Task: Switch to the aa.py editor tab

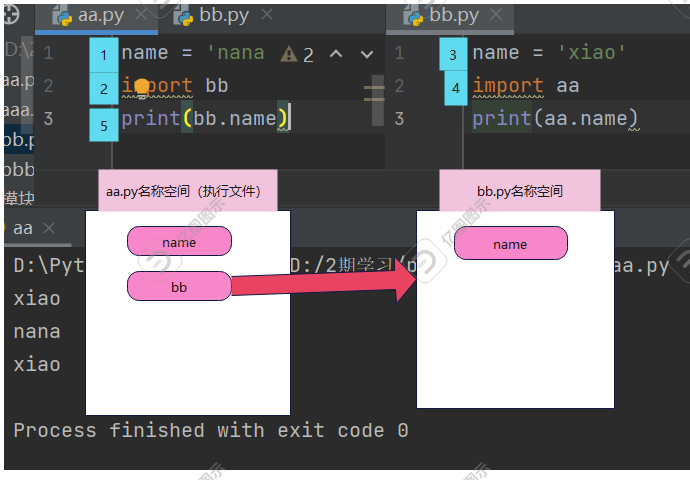Action: coord(96,16)
